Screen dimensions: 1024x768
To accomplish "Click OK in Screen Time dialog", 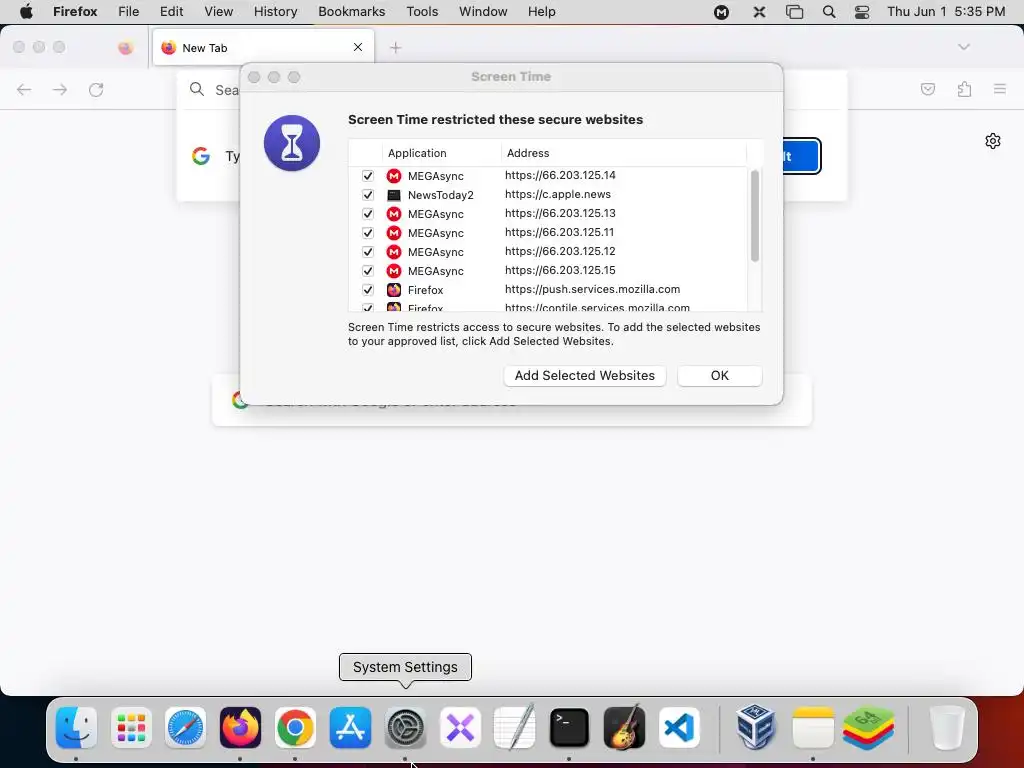I will (x=720, y=376).
